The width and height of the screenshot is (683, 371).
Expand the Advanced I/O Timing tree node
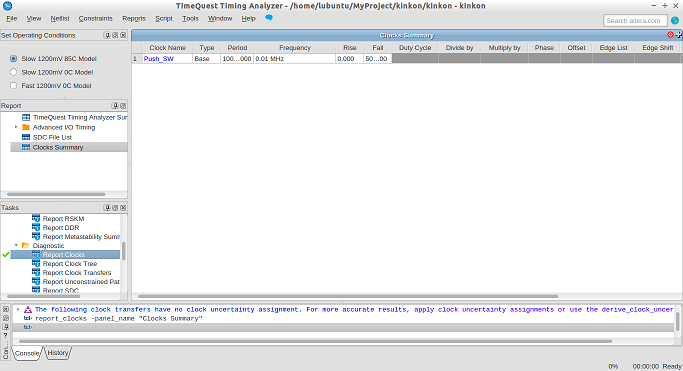point(16,127)
